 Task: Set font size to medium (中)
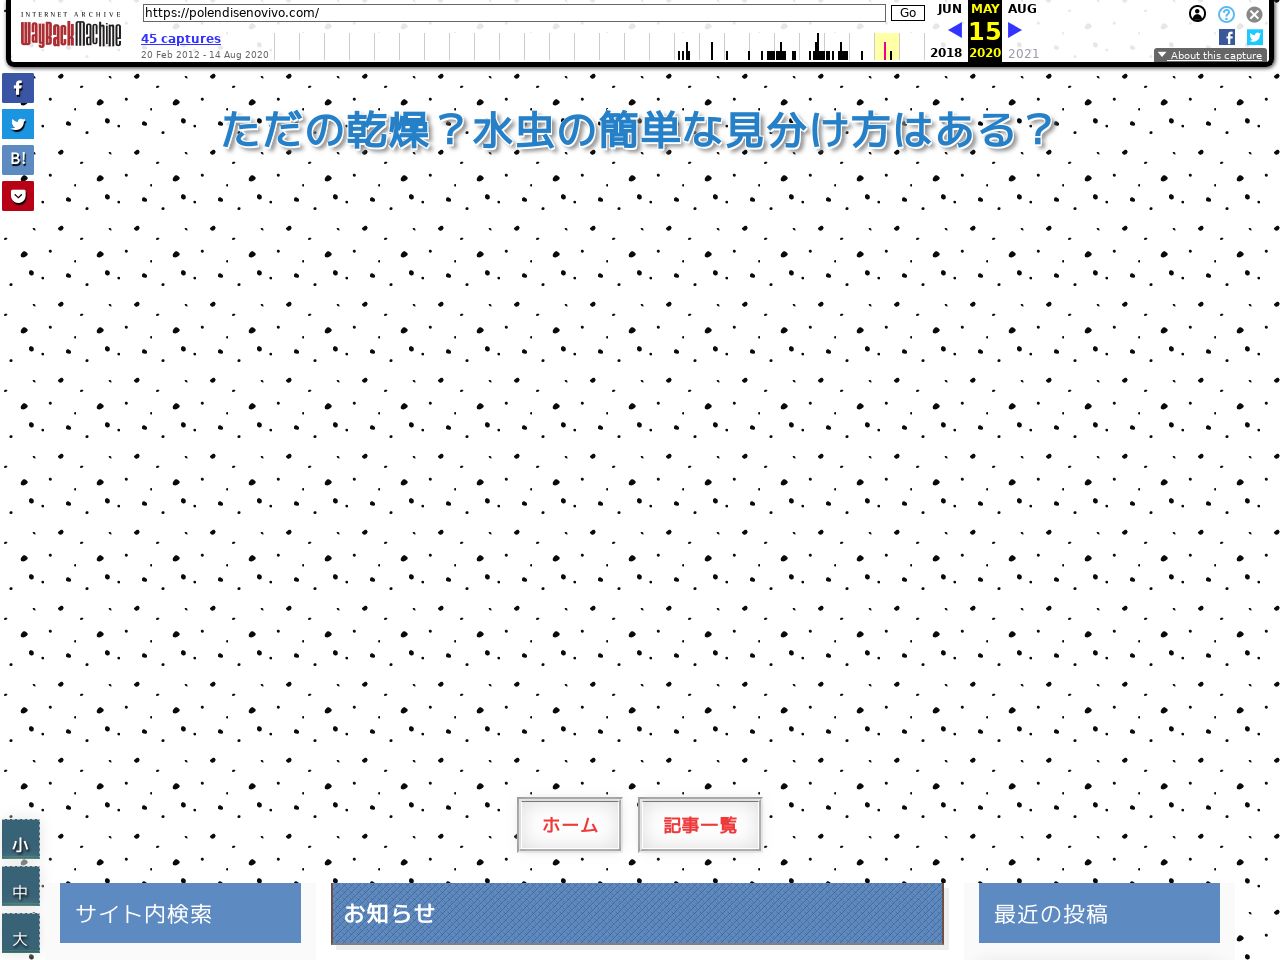20,891
